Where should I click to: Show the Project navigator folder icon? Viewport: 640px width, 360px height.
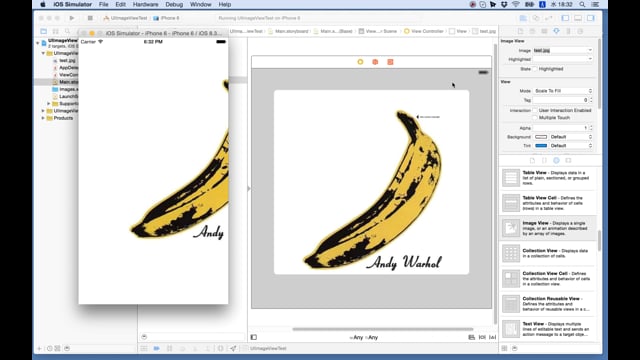tap(43, 31)
